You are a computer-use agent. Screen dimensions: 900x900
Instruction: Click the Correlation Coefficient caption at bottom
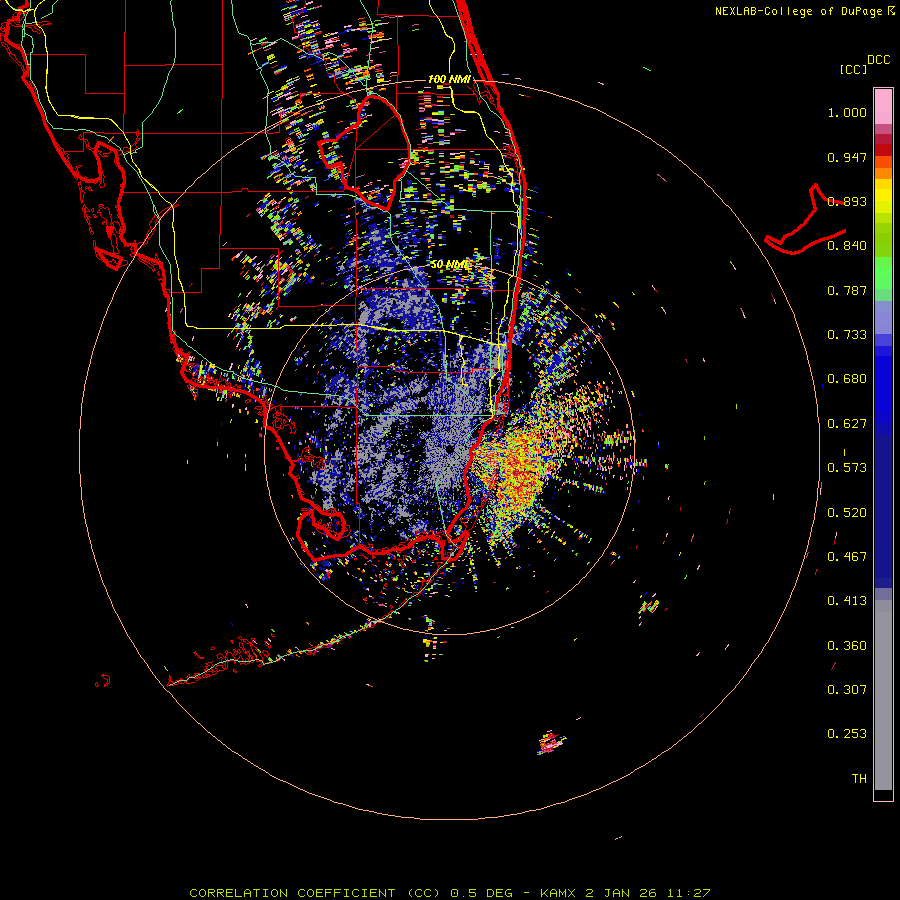[450, 893]
